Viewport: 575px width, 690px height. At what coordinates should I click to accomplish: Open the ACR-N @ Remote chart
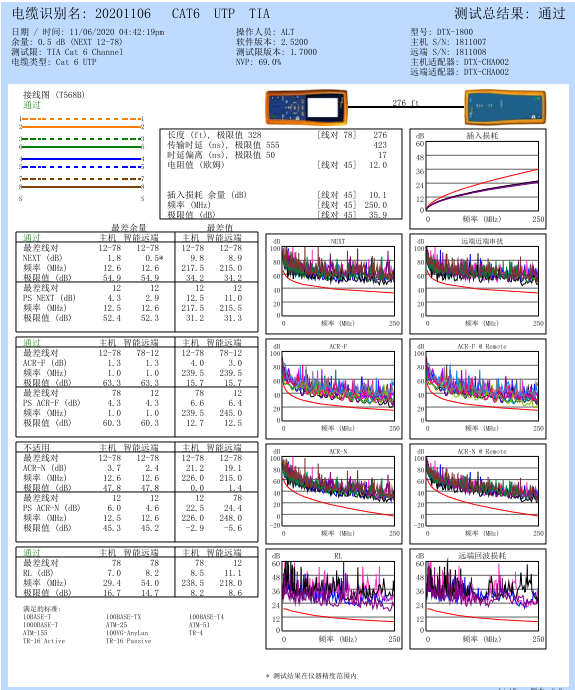click(x=478, y=493)
